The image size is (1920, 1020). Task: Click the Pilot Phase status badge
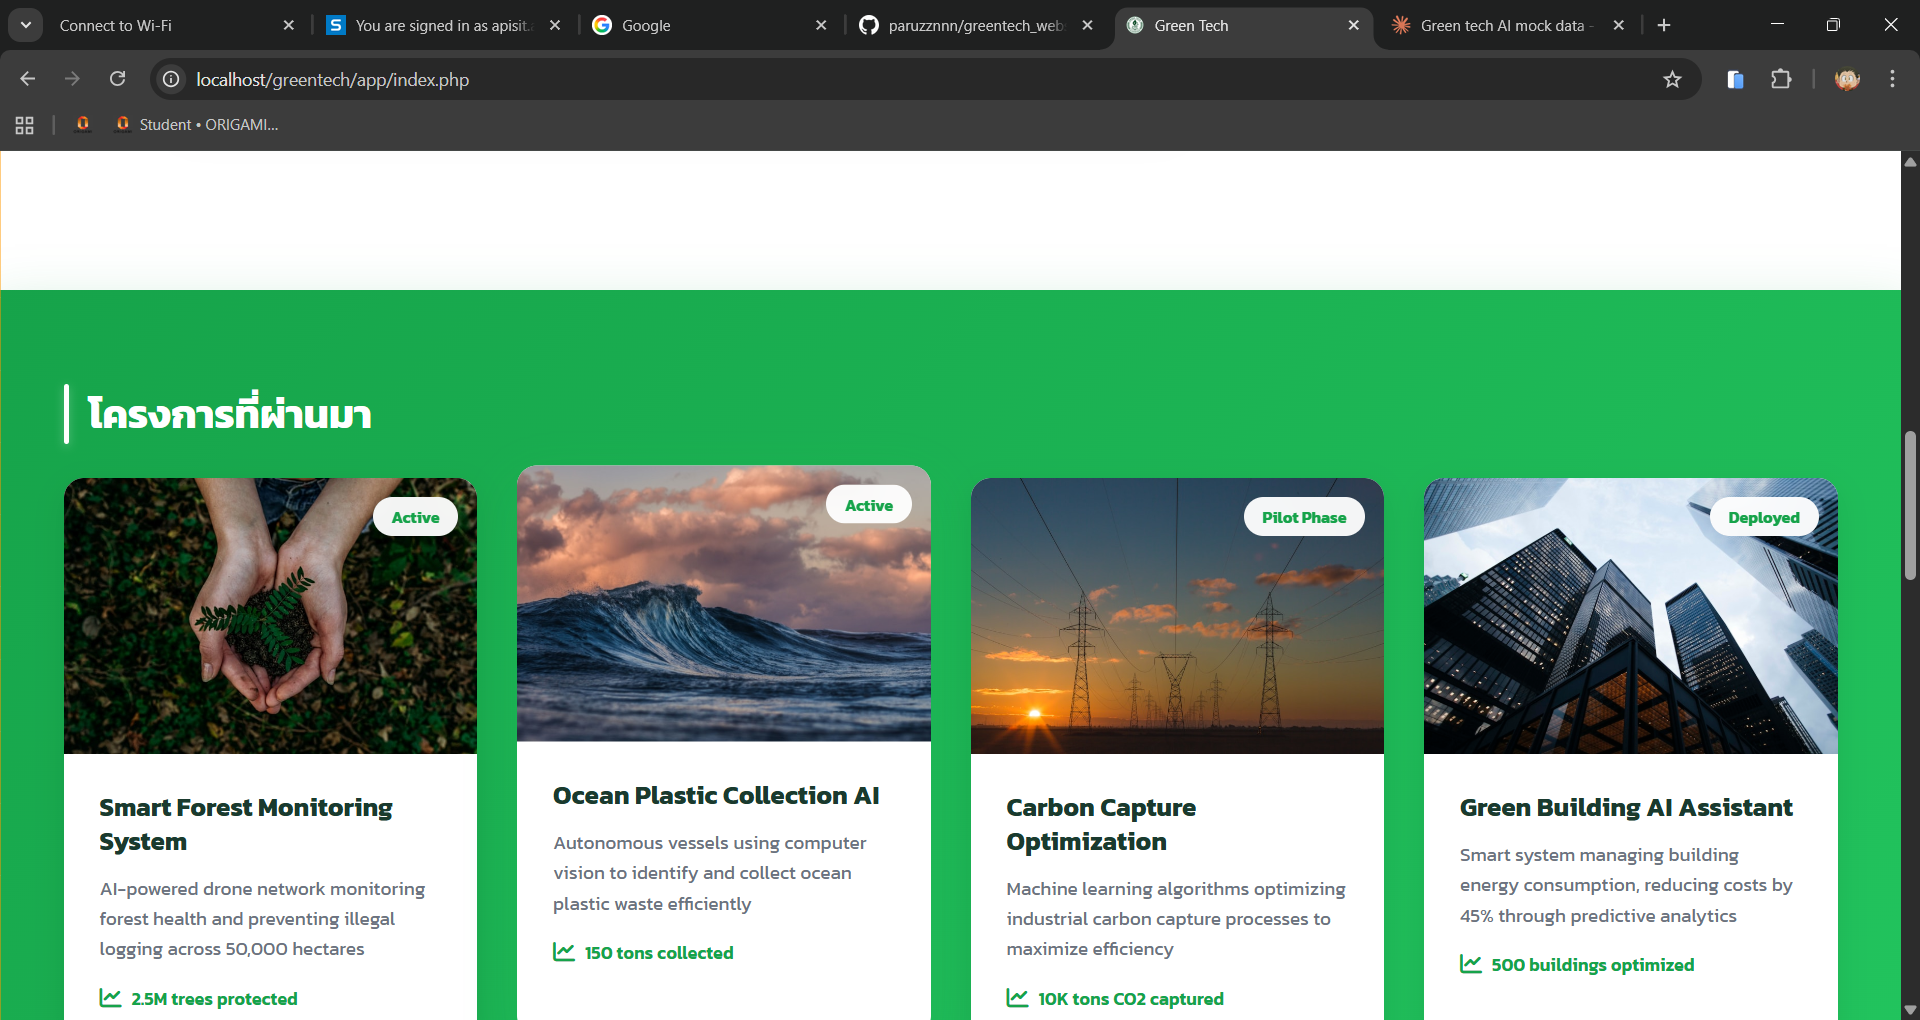pyautogui.click(x=1303, y=517)
